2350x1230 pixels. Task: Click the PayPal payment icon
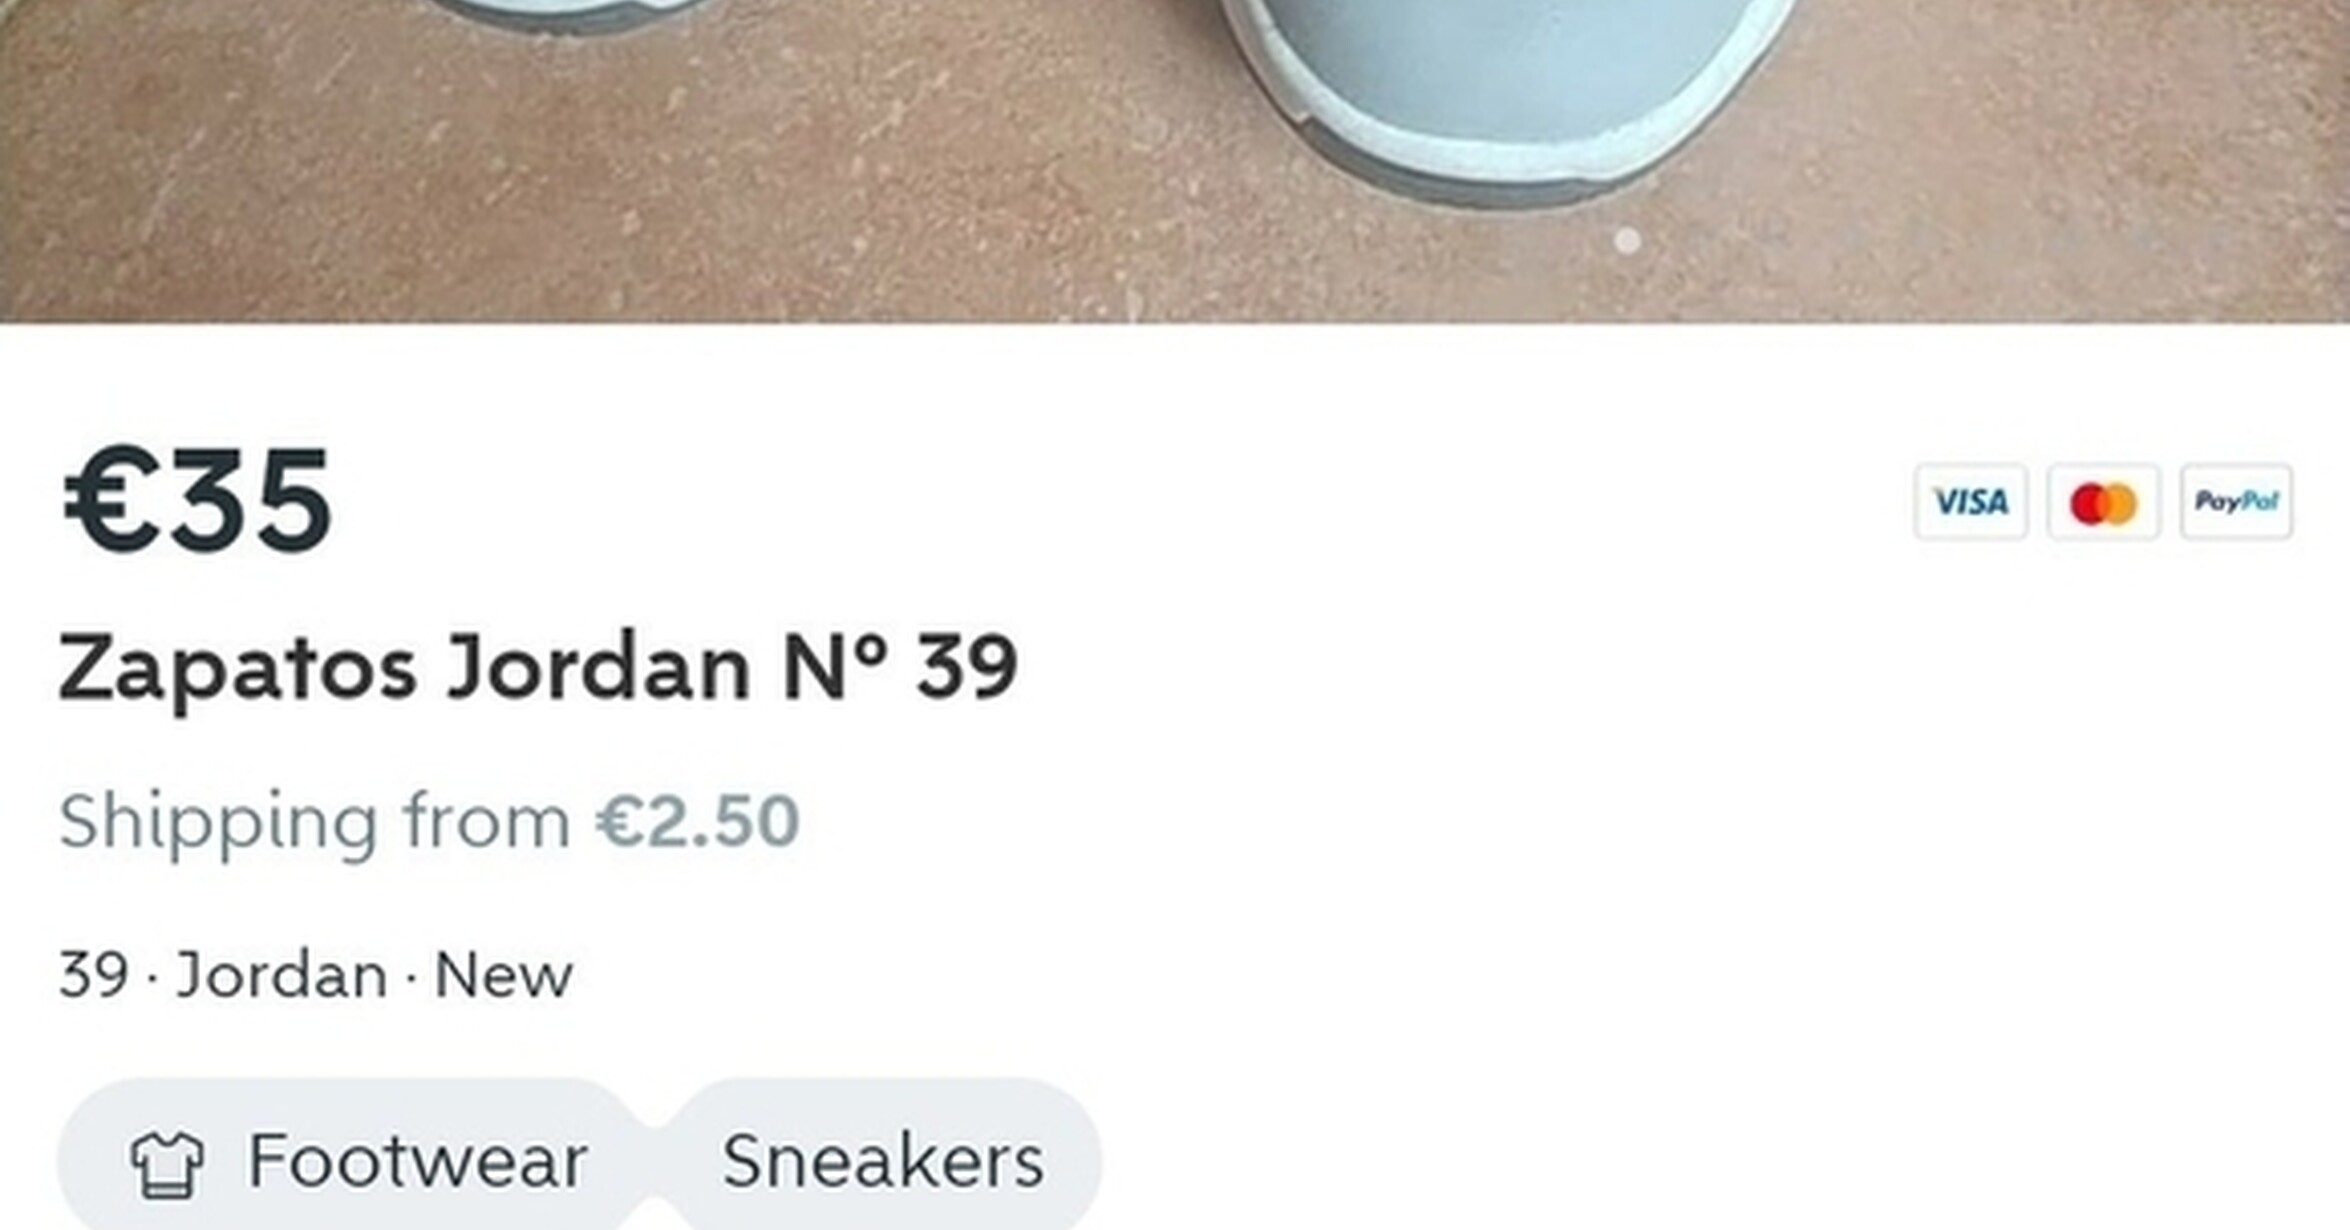click(2236, 501)
